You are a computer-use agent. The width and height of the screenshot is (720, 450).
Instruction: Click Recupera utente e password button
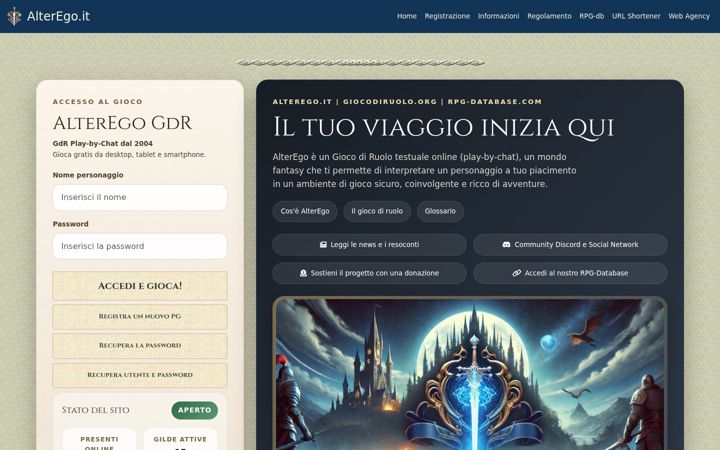(140, 375)
